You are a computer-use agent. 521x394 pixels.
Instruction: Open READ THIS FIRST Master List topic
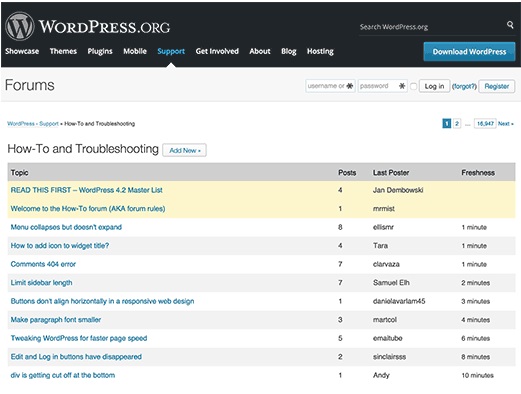pyautogui.click(x=86, y=190)
